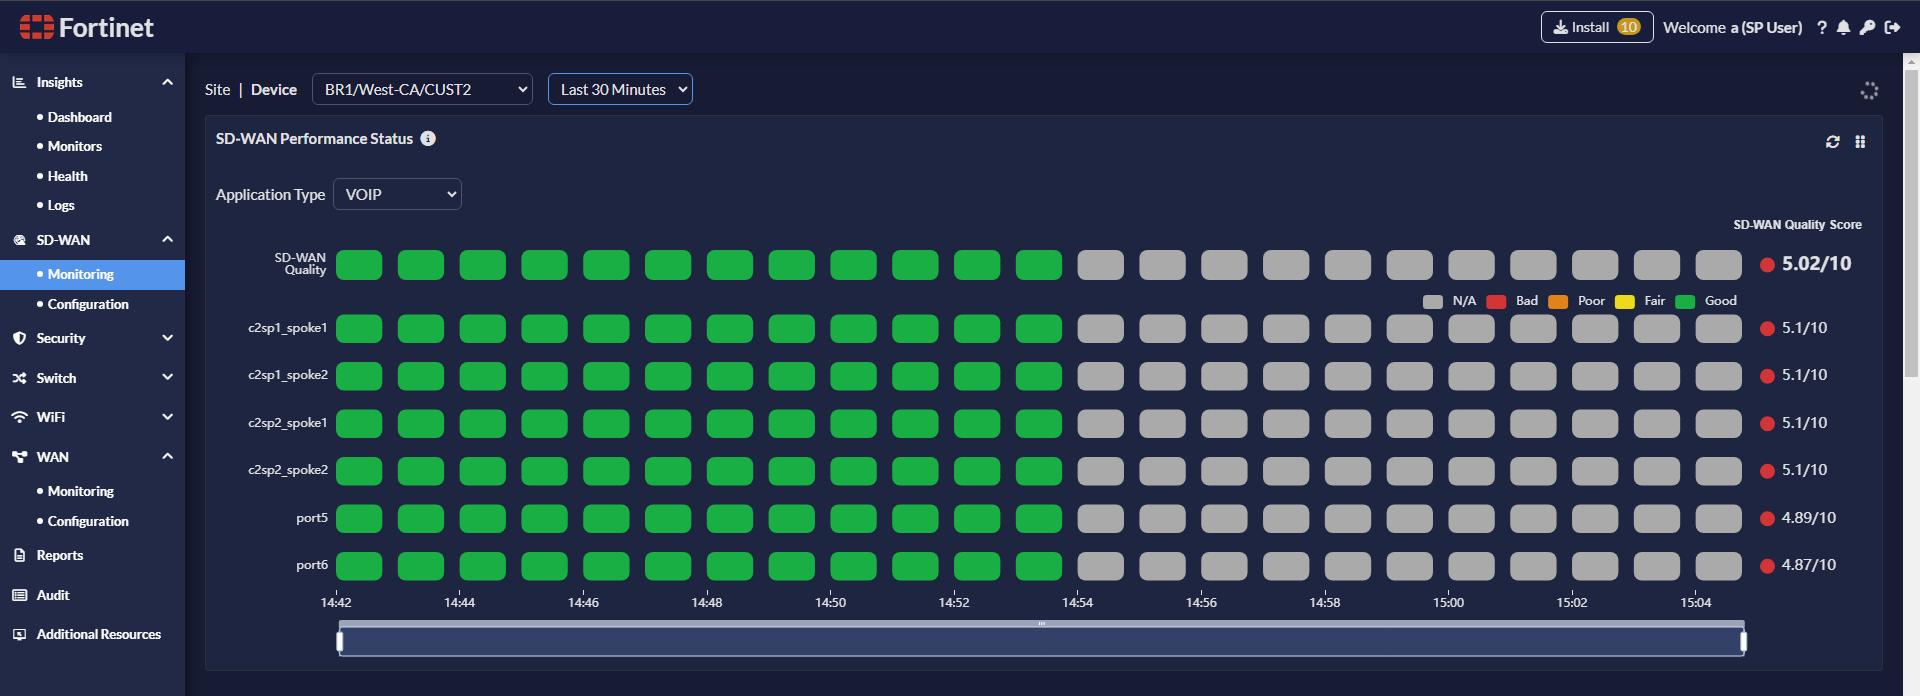
Task: Open Dashboard under Insights
Action: tap(80, 117)
